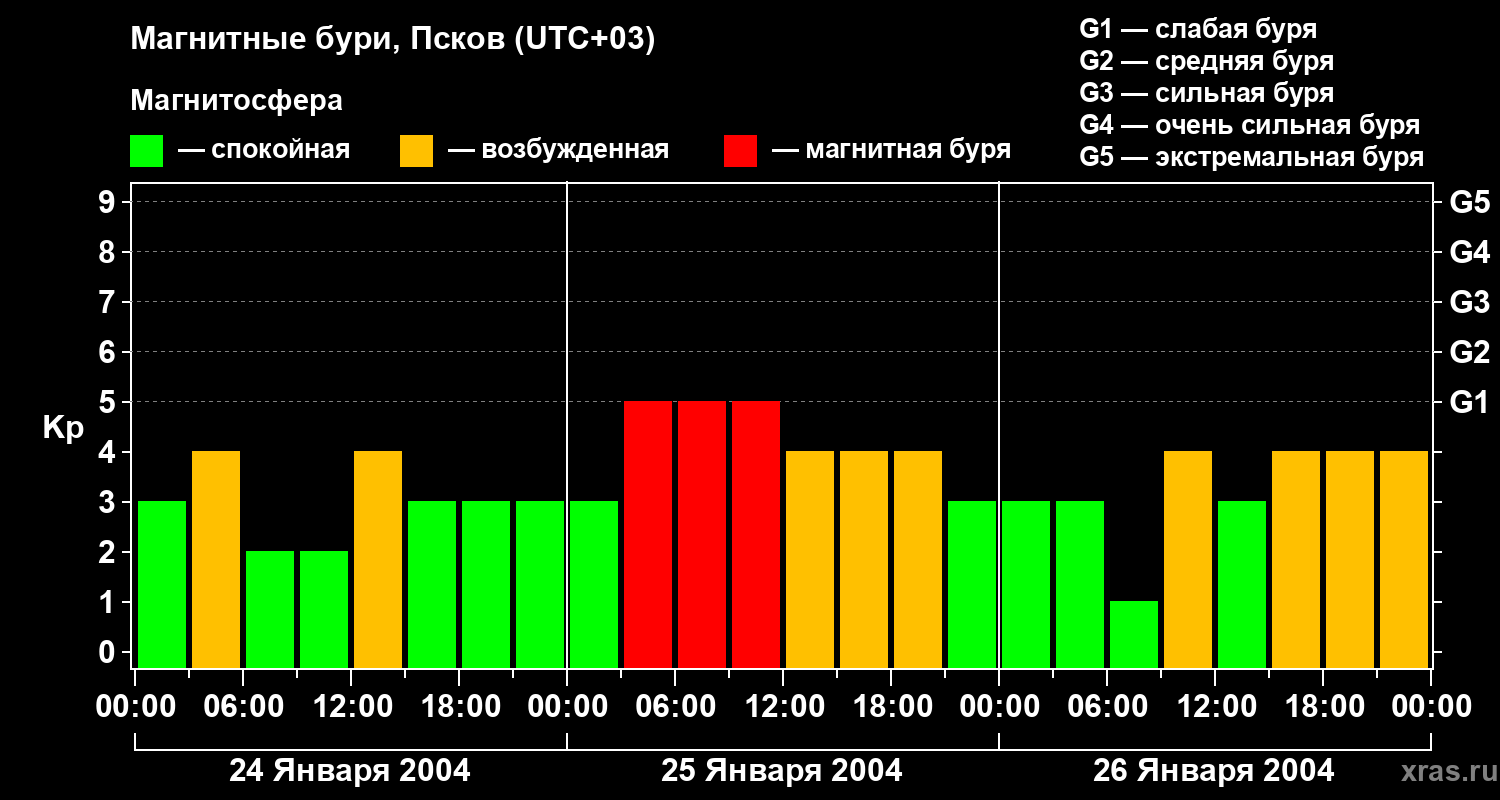
Task: Click the 26 January 12:00–15:00 green bar
Action: coord(1242,584)
